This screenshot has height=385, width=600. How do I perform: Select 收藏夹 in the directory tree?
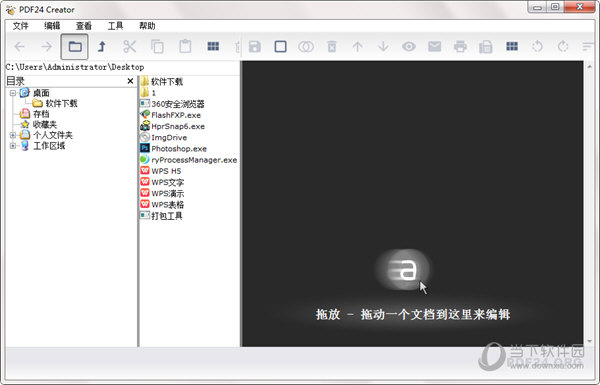(45, 124)
